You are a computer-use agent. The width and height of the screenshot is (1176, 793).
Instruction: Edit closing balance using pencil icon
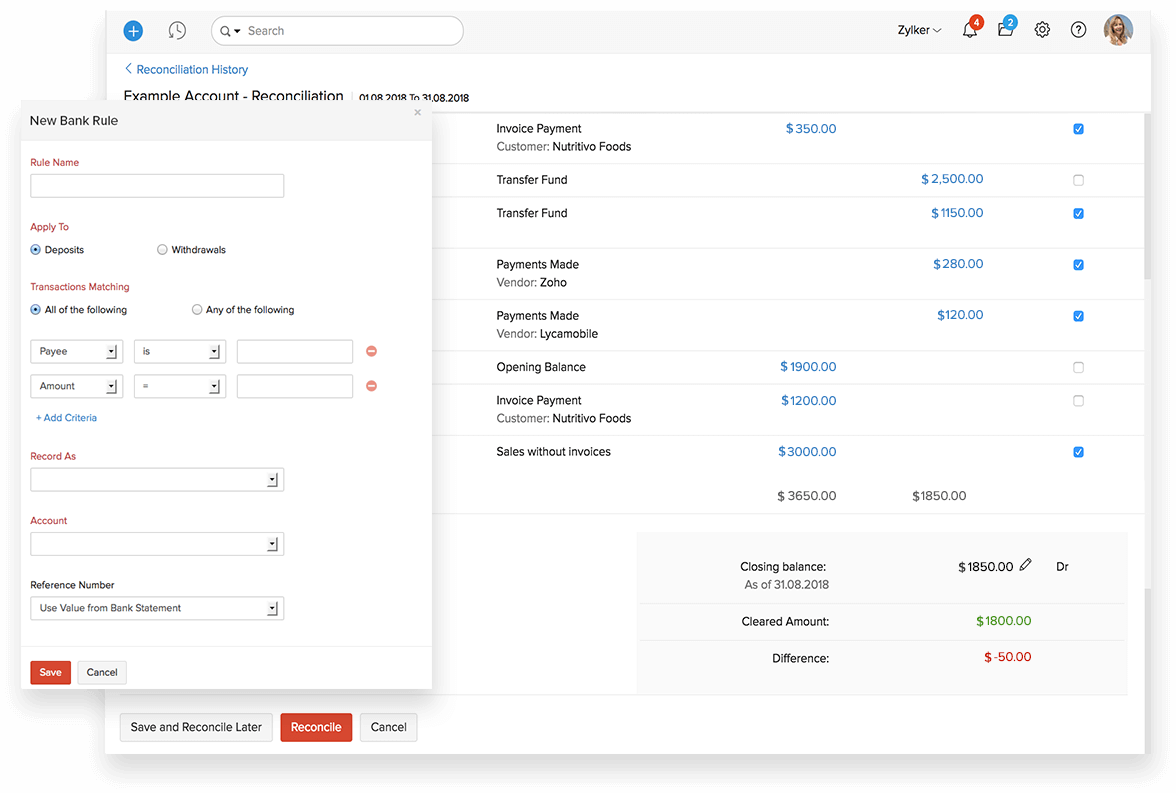click(1026, 565)
